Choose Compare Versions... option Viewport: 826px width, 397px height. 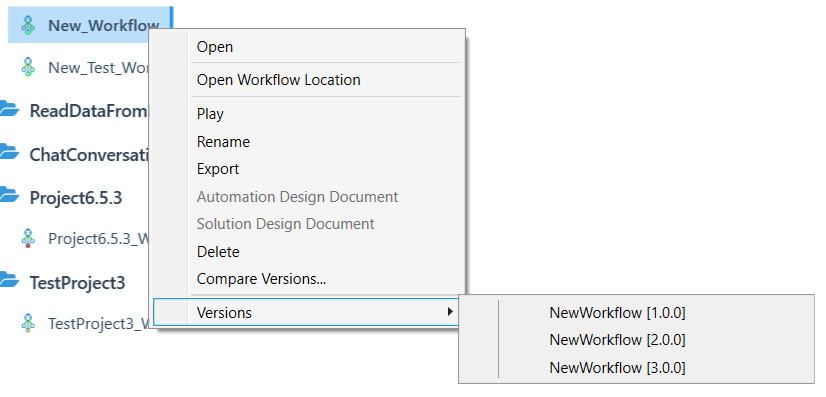(x=326, y=279)
